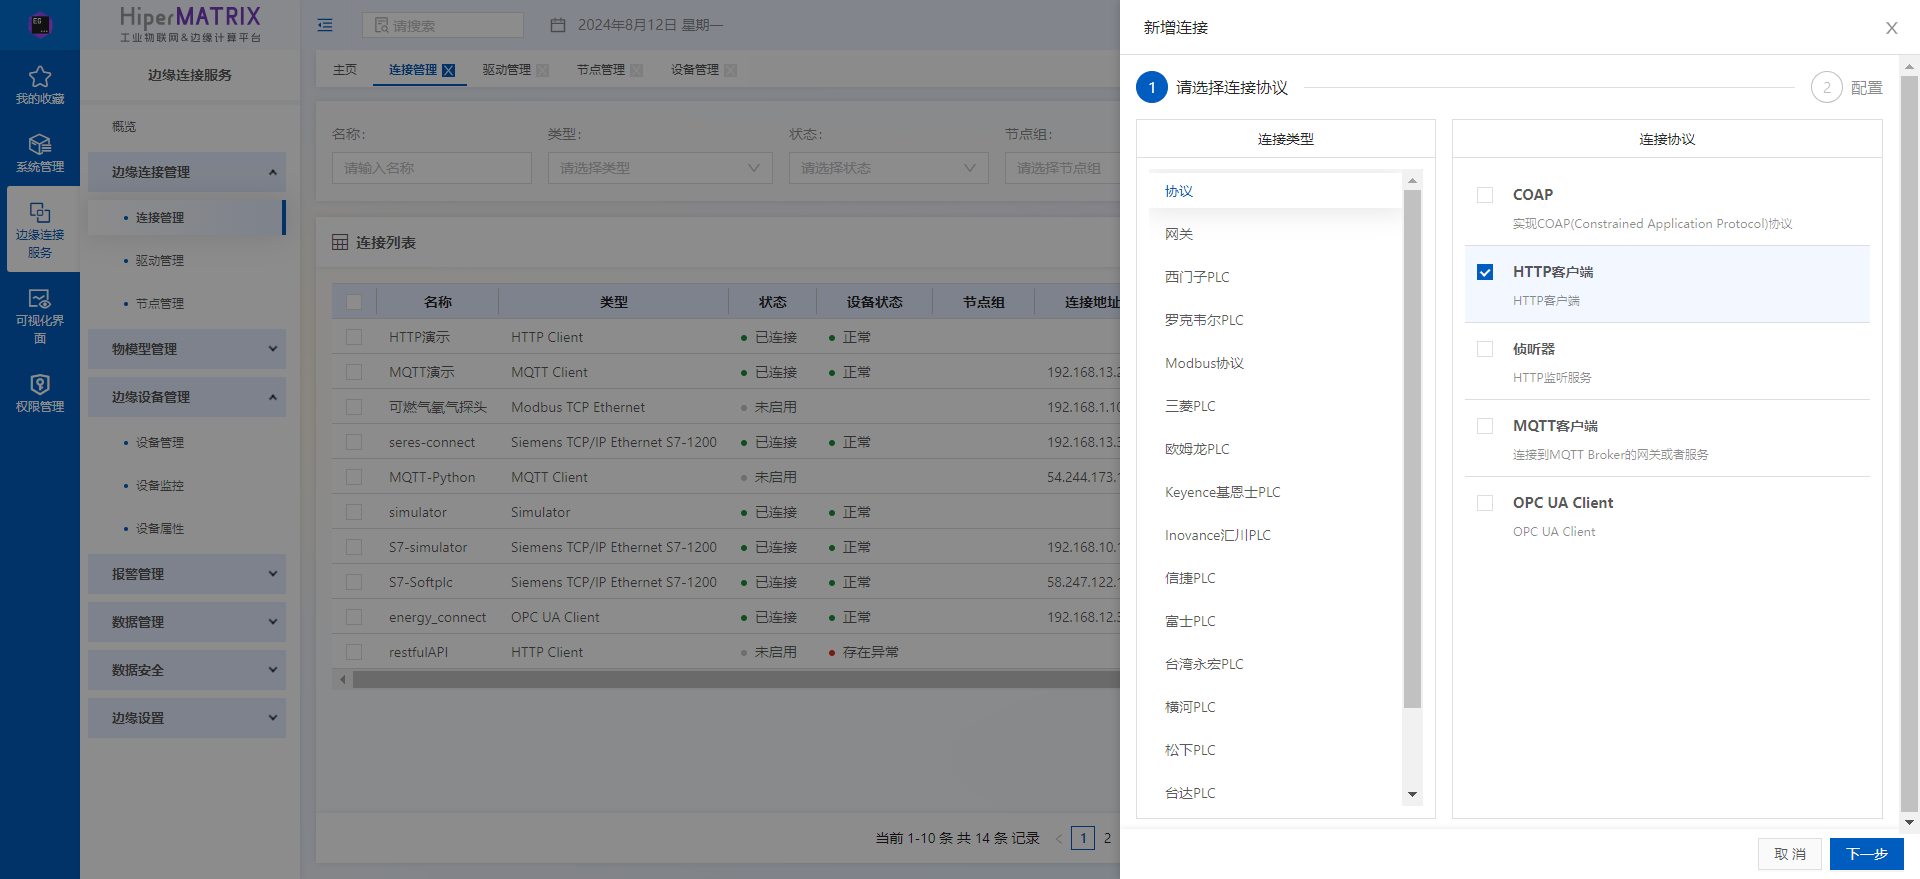Open the 请选择类型 dropdown
Viewport: 1920px width, 879px height.
660,168
